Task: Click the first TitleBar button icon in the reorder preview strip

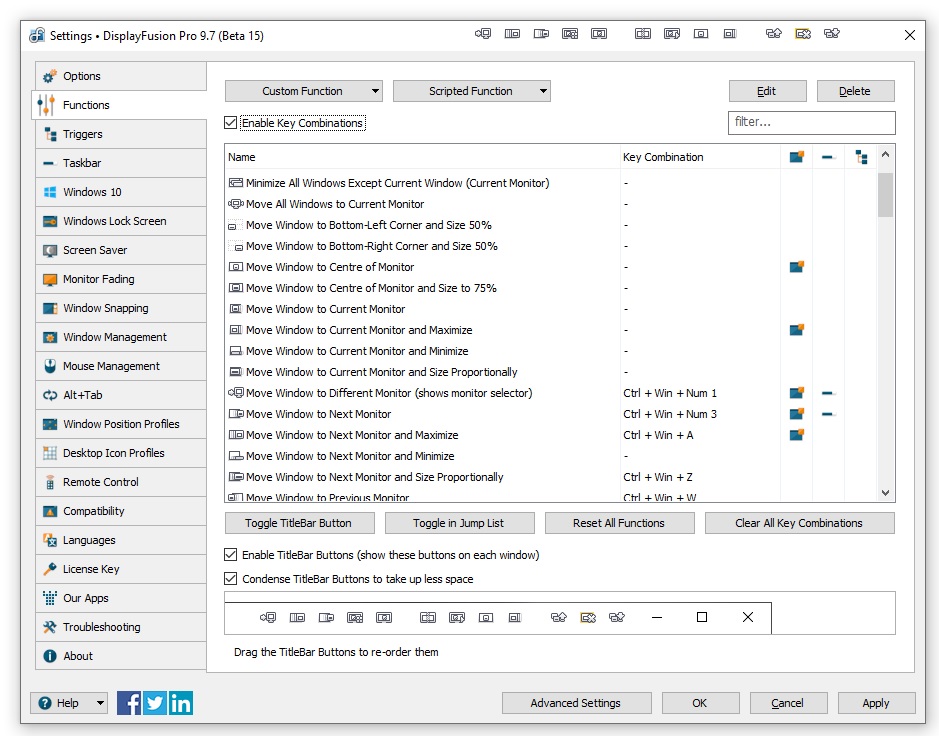Action: (x=268, y=618)
